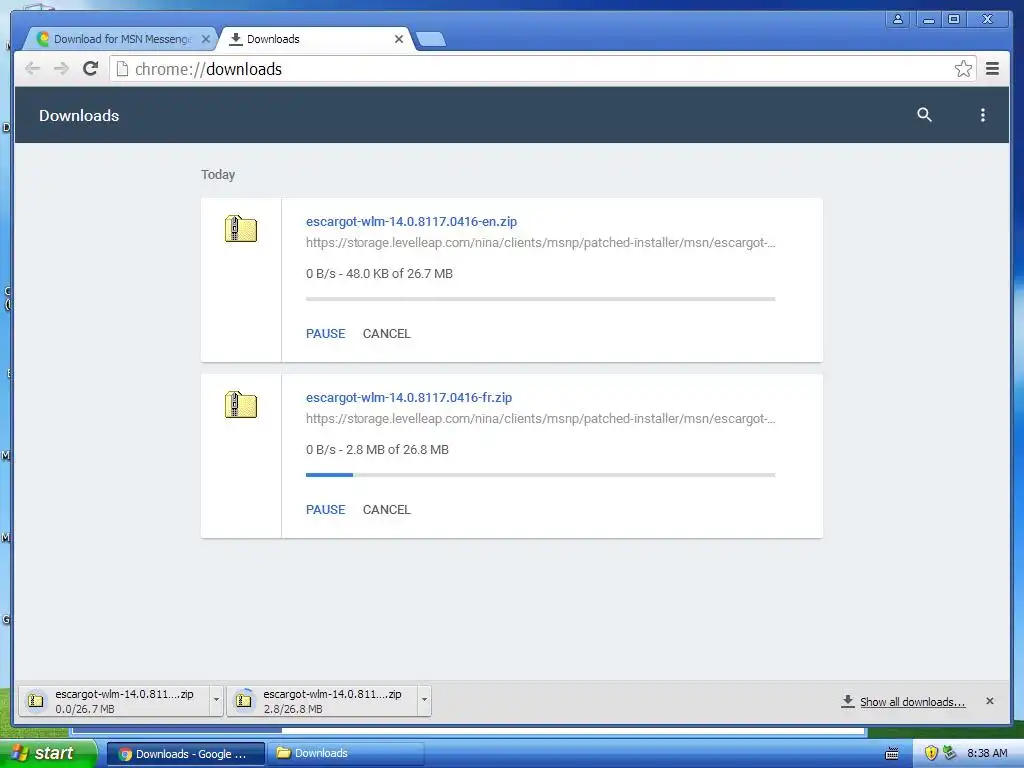
Task: Open the on-screen keyboard taskbar icon
Action: (891, 754)
